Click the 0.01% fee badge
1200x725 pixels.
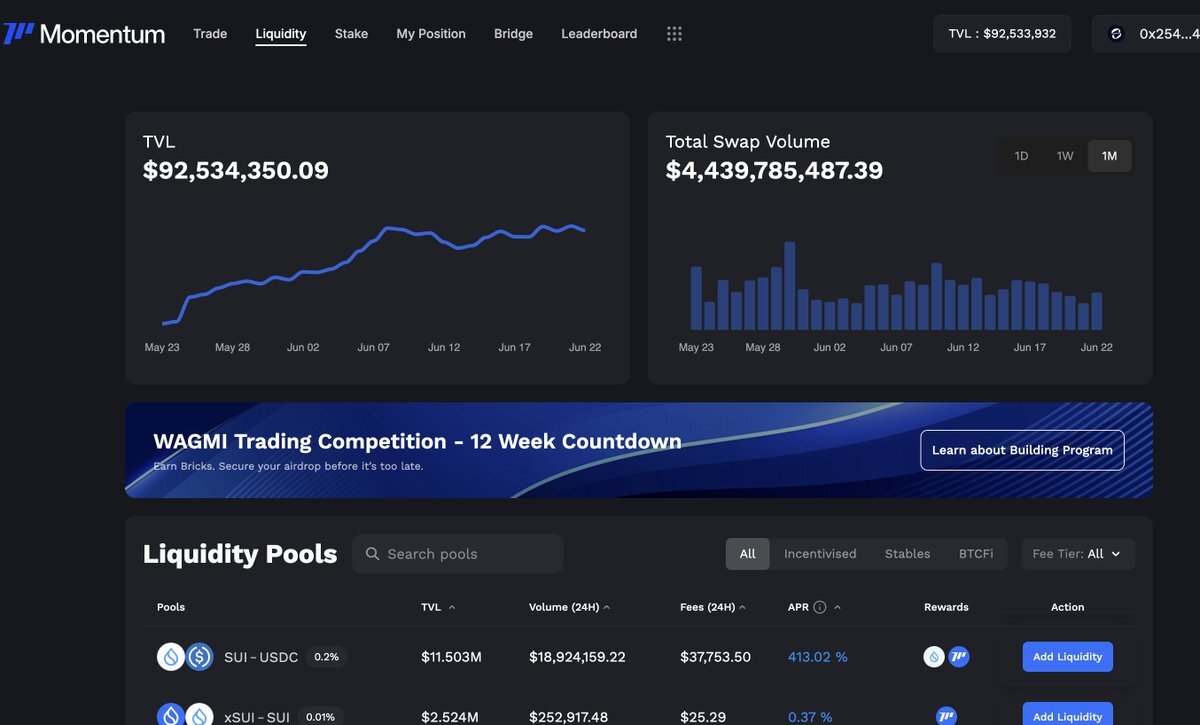320,717
